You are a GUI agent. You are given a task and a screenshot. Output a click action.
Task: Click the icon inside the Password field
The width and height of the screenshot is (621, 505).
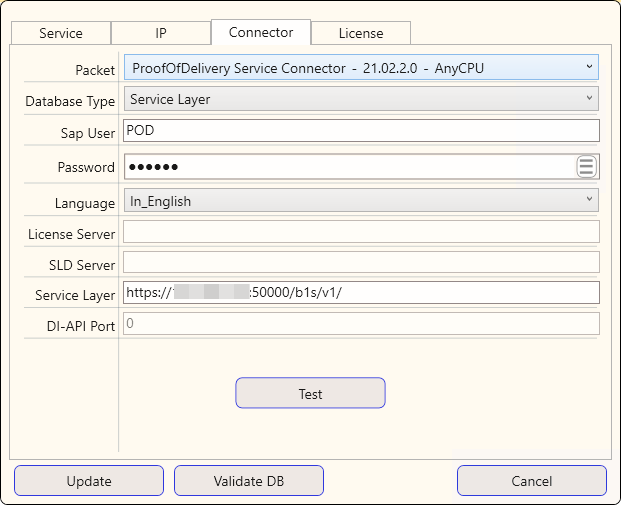coord(586,167)
